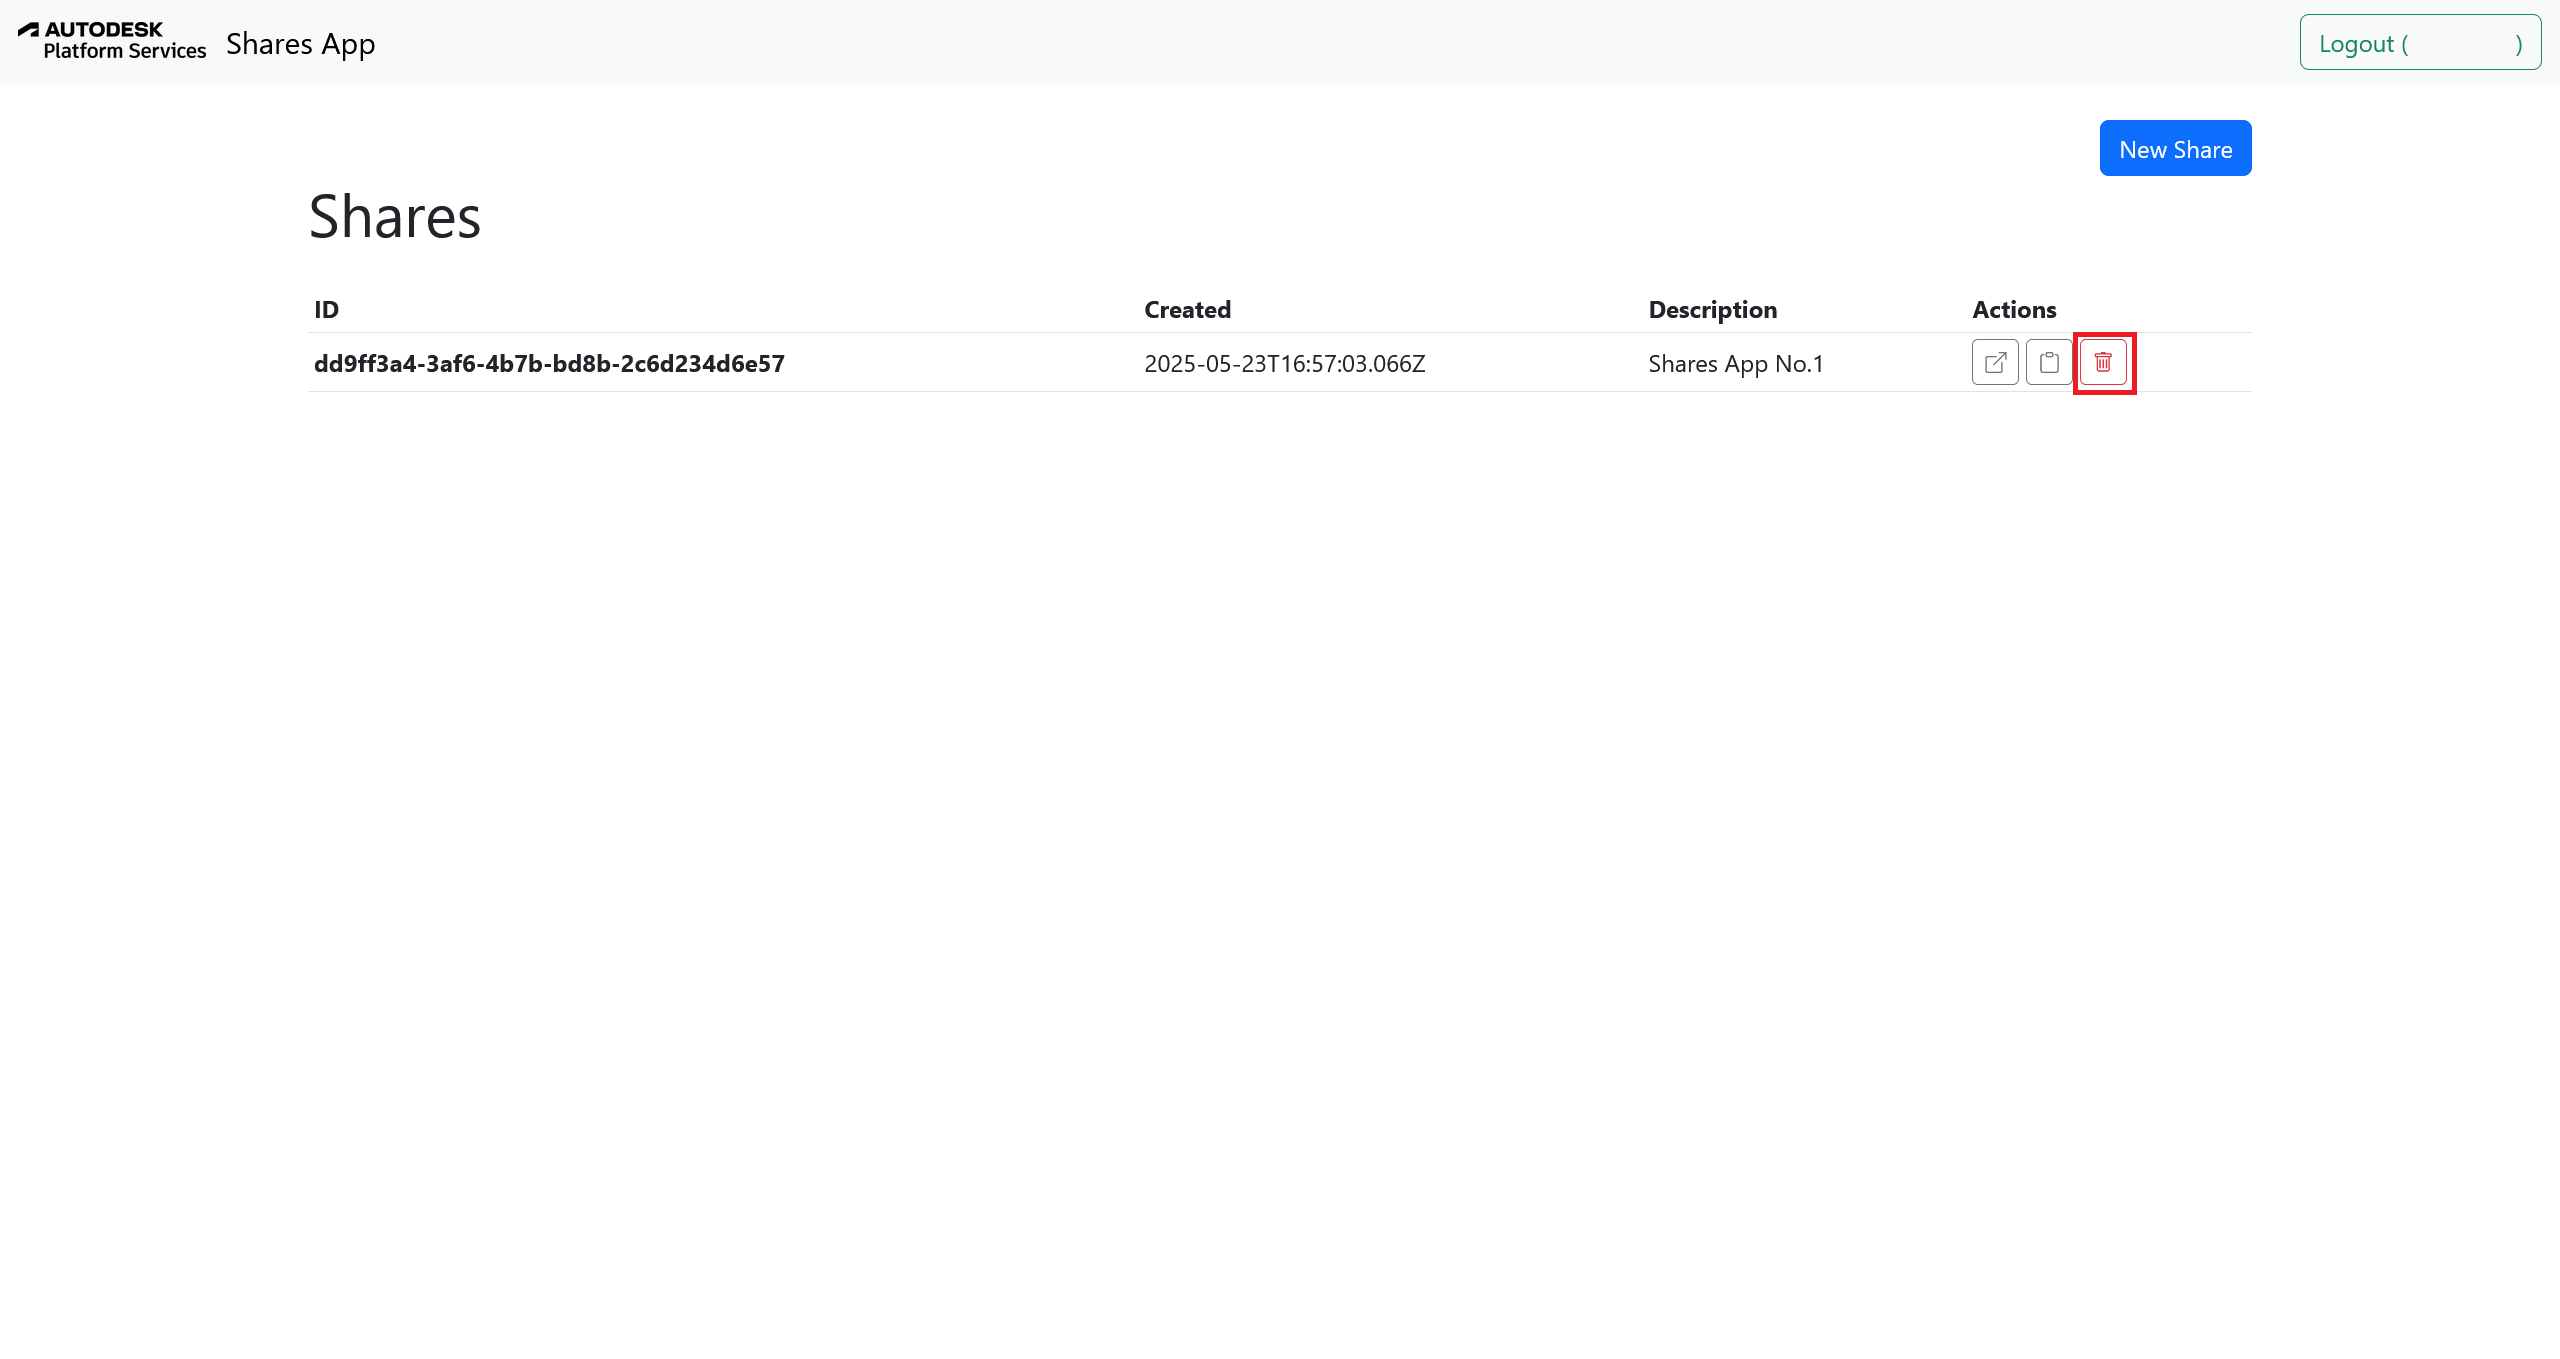Viewport: 2560px width, 1359px height.
Task: Click the Actions column header
Action: click(x=2014, y=309)
